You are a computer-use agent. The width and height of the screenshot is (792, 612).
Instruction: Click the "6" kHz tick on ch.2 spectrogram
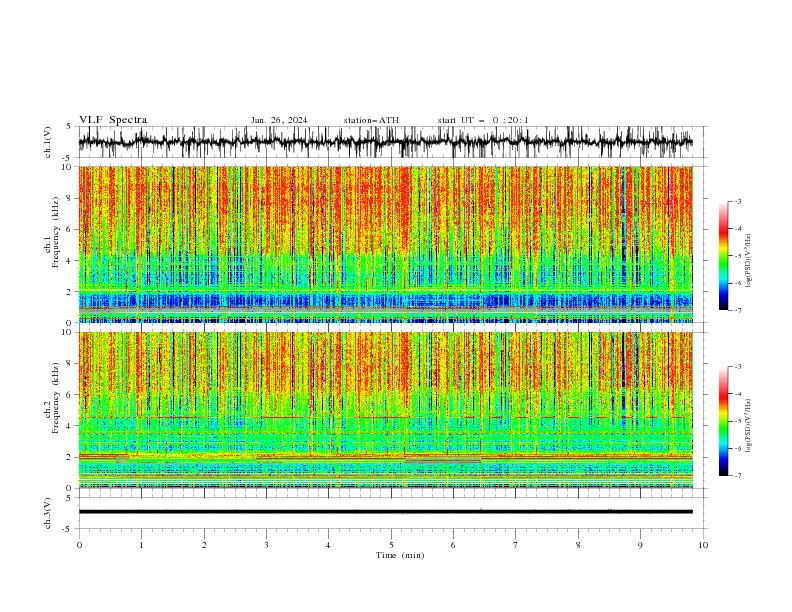(70, 395)
